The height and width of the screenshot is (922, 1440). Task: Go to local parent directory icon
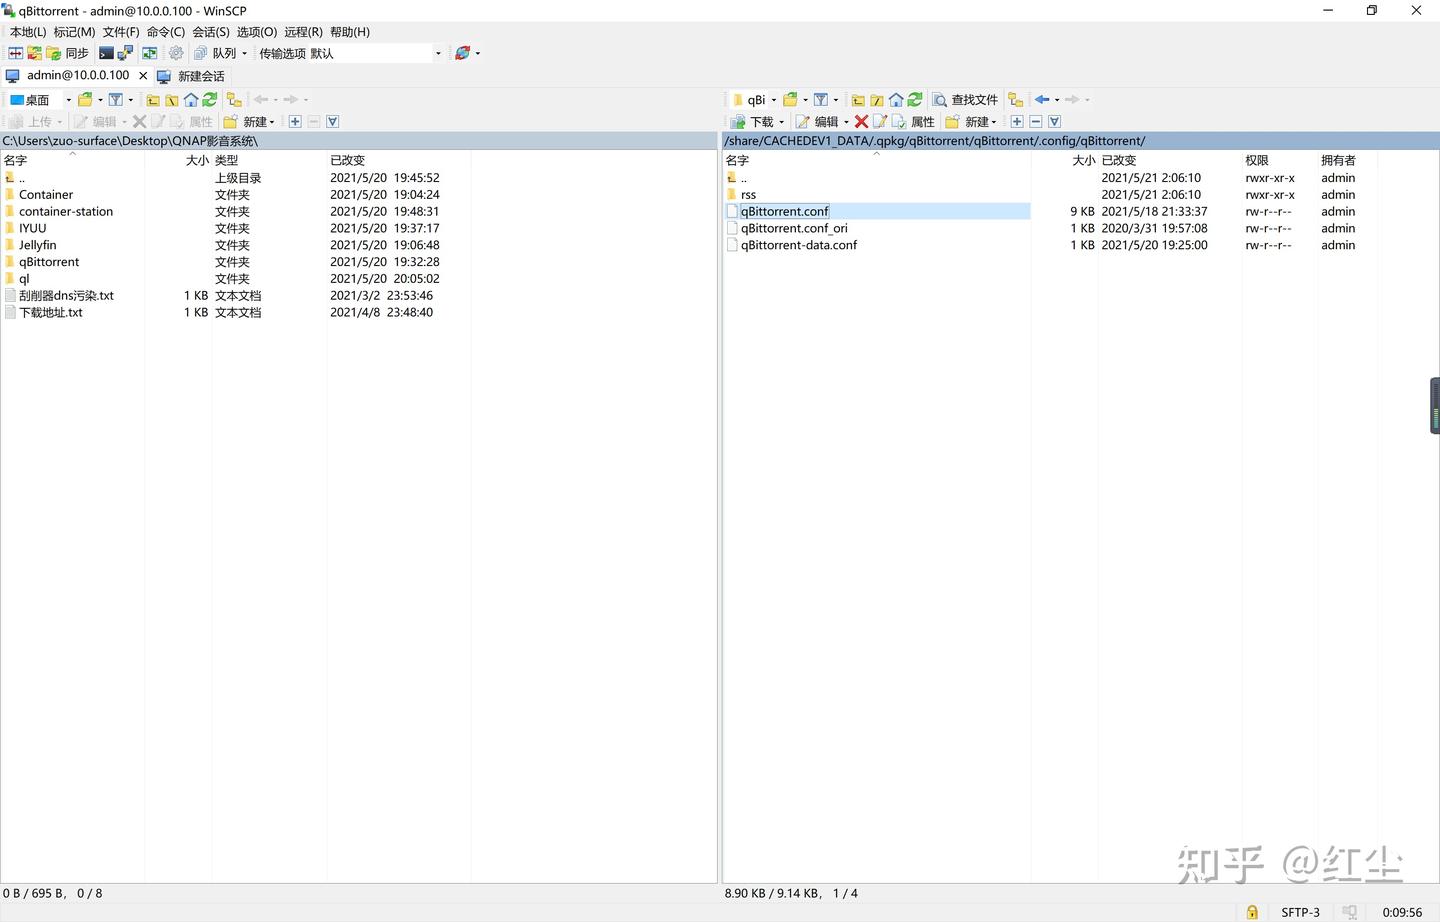pos(153,99)
